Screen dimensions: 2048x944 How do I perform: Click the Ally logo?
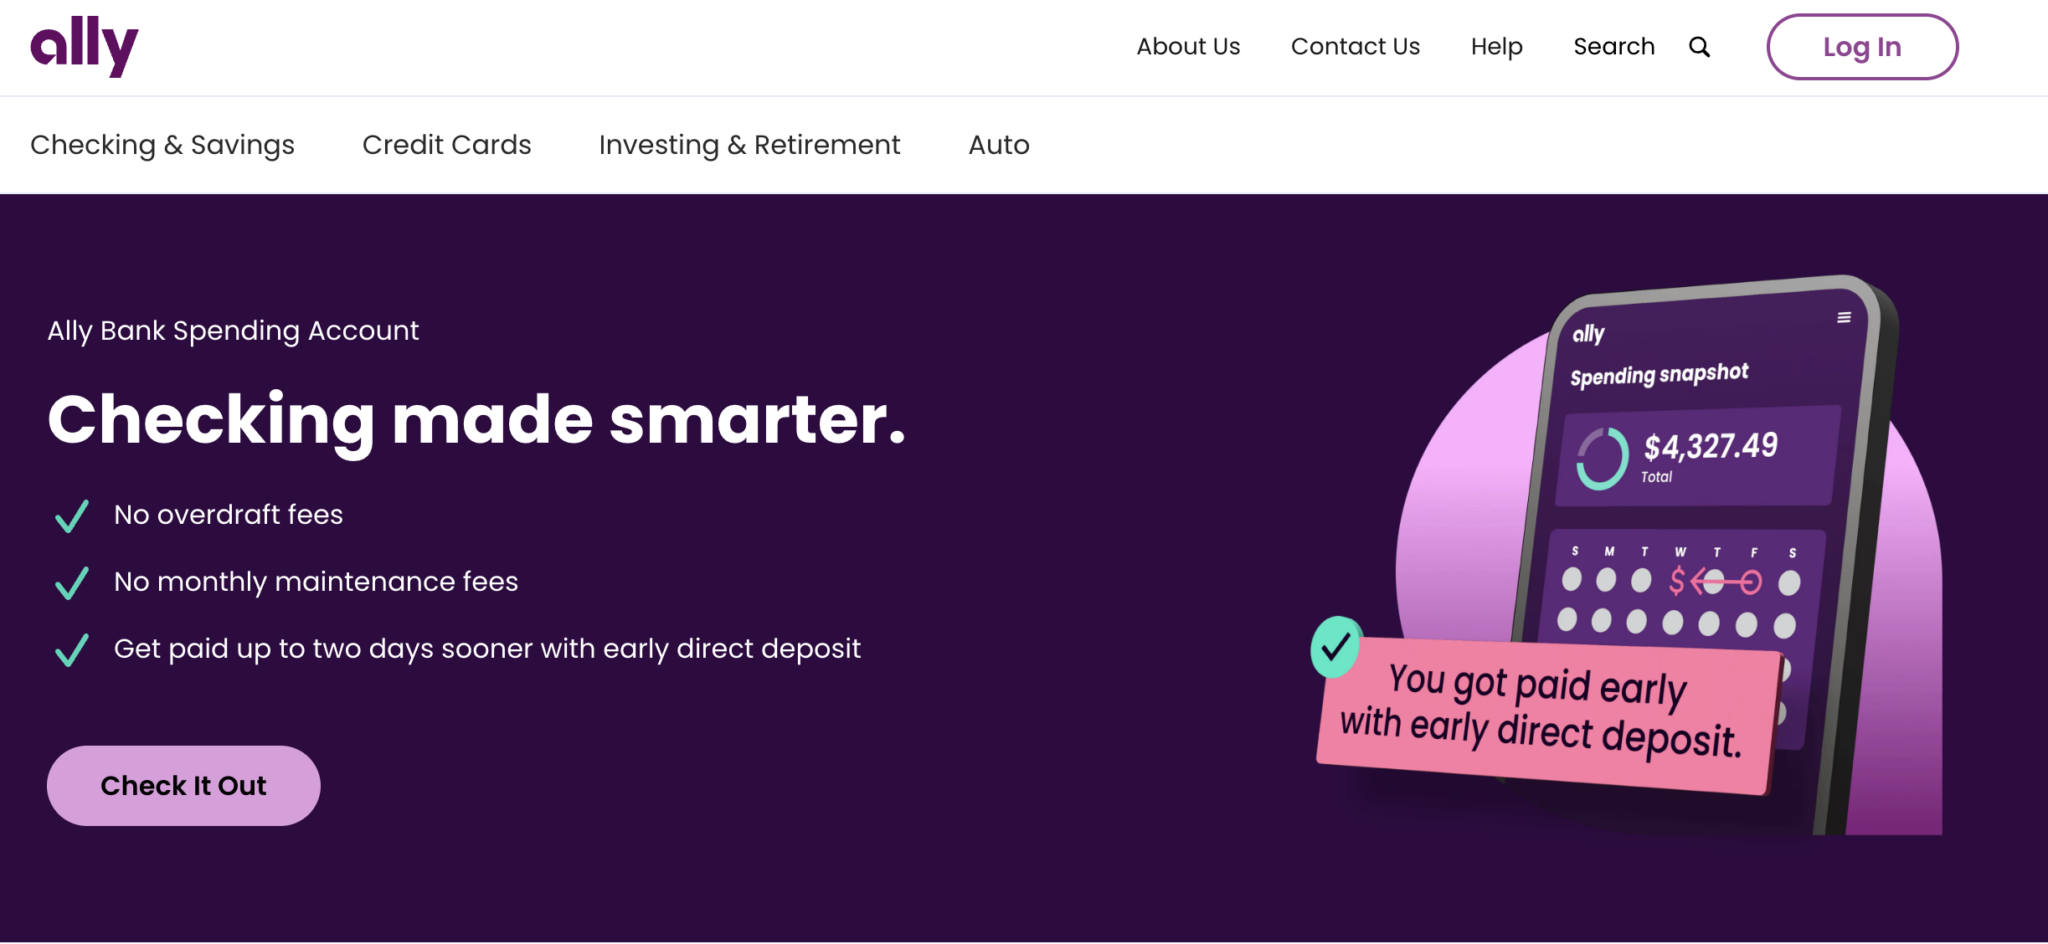point(84,47)
